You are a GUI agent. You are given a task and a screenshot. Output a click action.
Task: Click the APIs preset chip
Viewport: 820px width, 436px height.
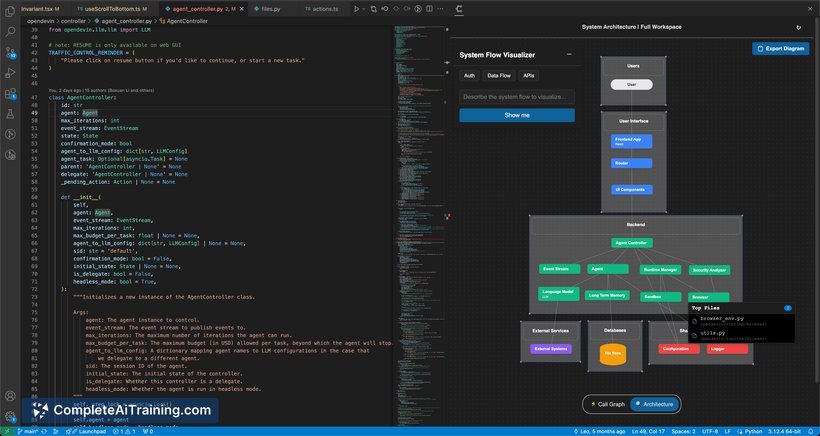coord(528,75)
